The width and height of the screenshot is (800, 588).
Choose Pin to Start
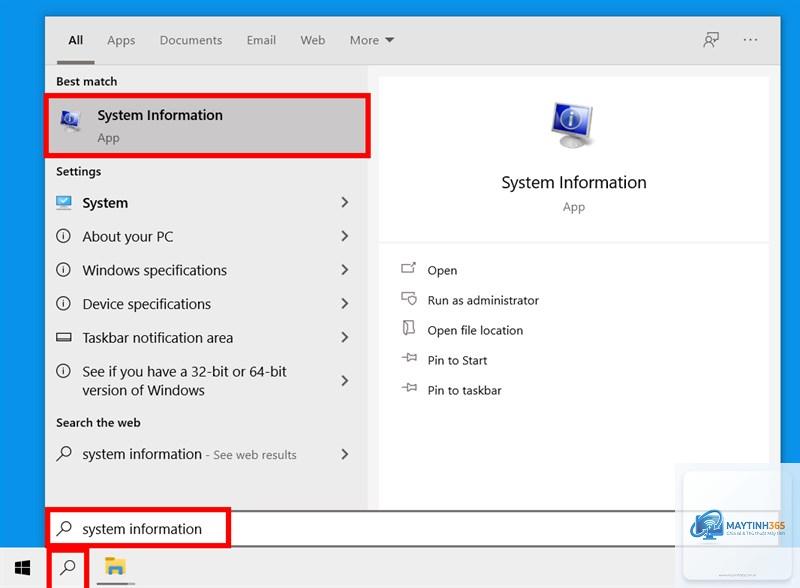pyautogui.click(x=457, y=360)
